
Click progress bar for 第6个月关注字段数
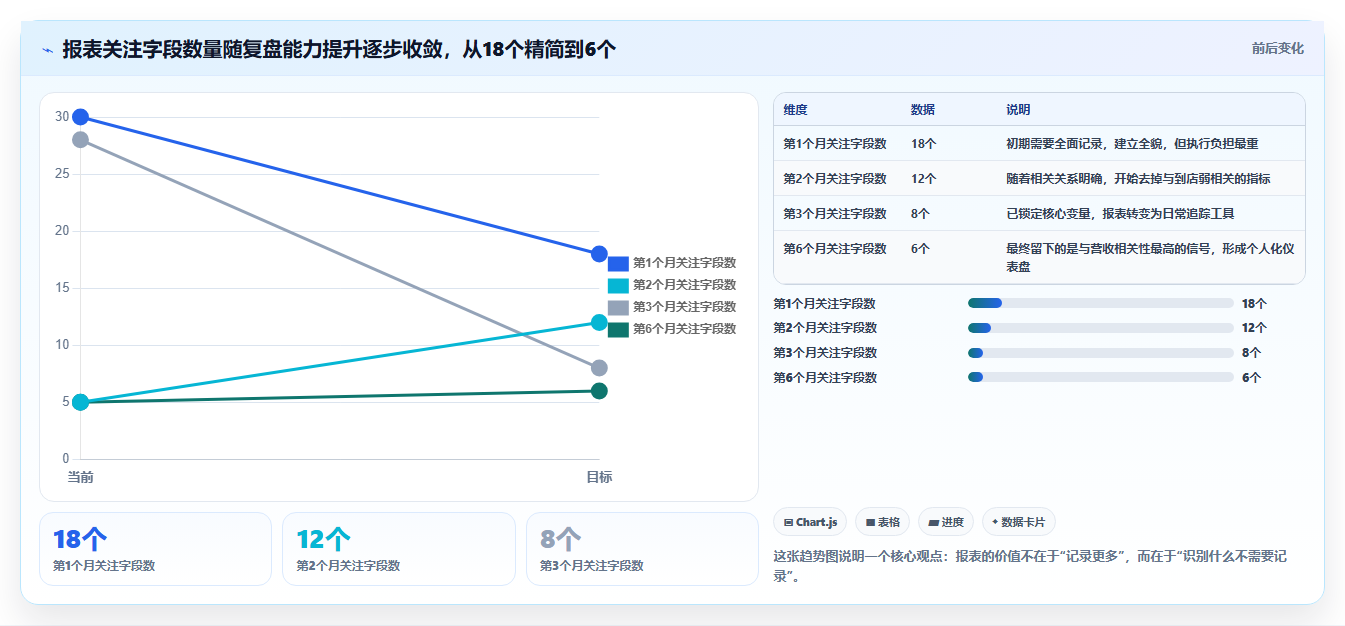tap(1101, 378)
